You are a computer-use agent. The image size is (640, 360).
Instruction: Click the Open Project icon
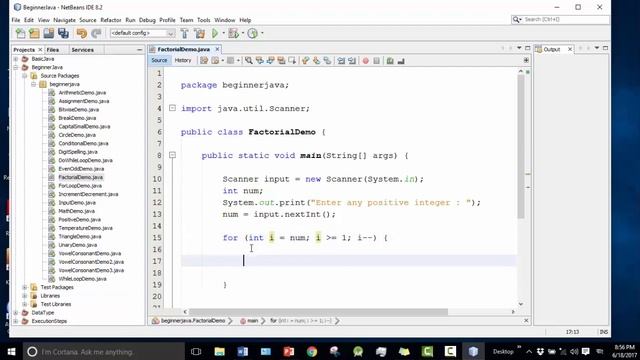(x=49, y=33)
